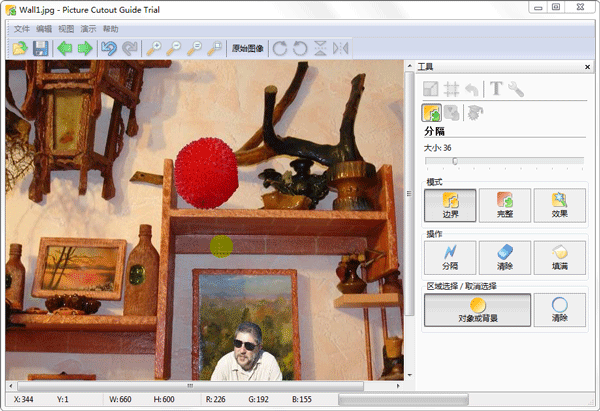This screenshot has height=411, width=600.
Task: Click the green right arrow in the toolbar
Action: click(x=86, y=48)
